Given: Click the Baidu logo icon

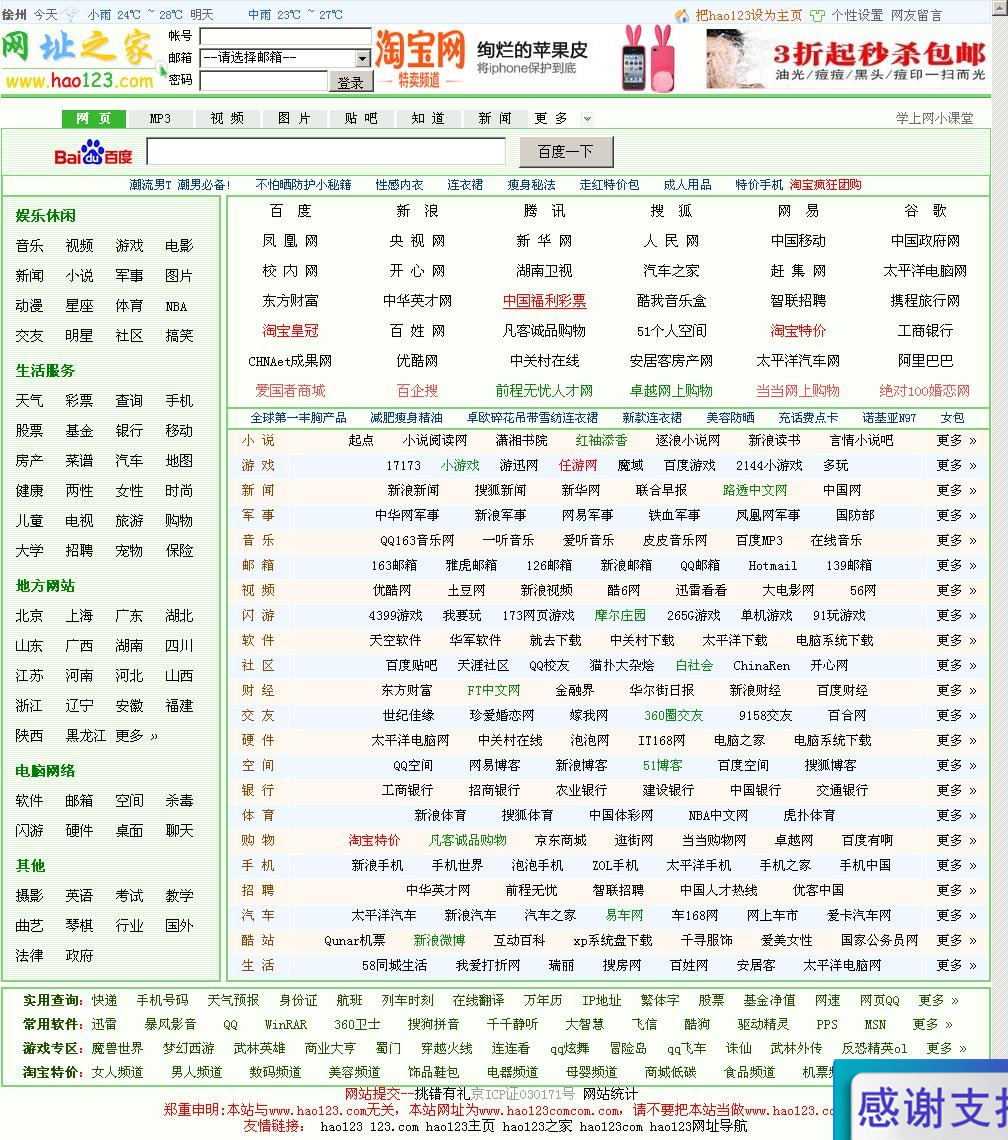Looking at the screenshot, I should tap(93, 152).
